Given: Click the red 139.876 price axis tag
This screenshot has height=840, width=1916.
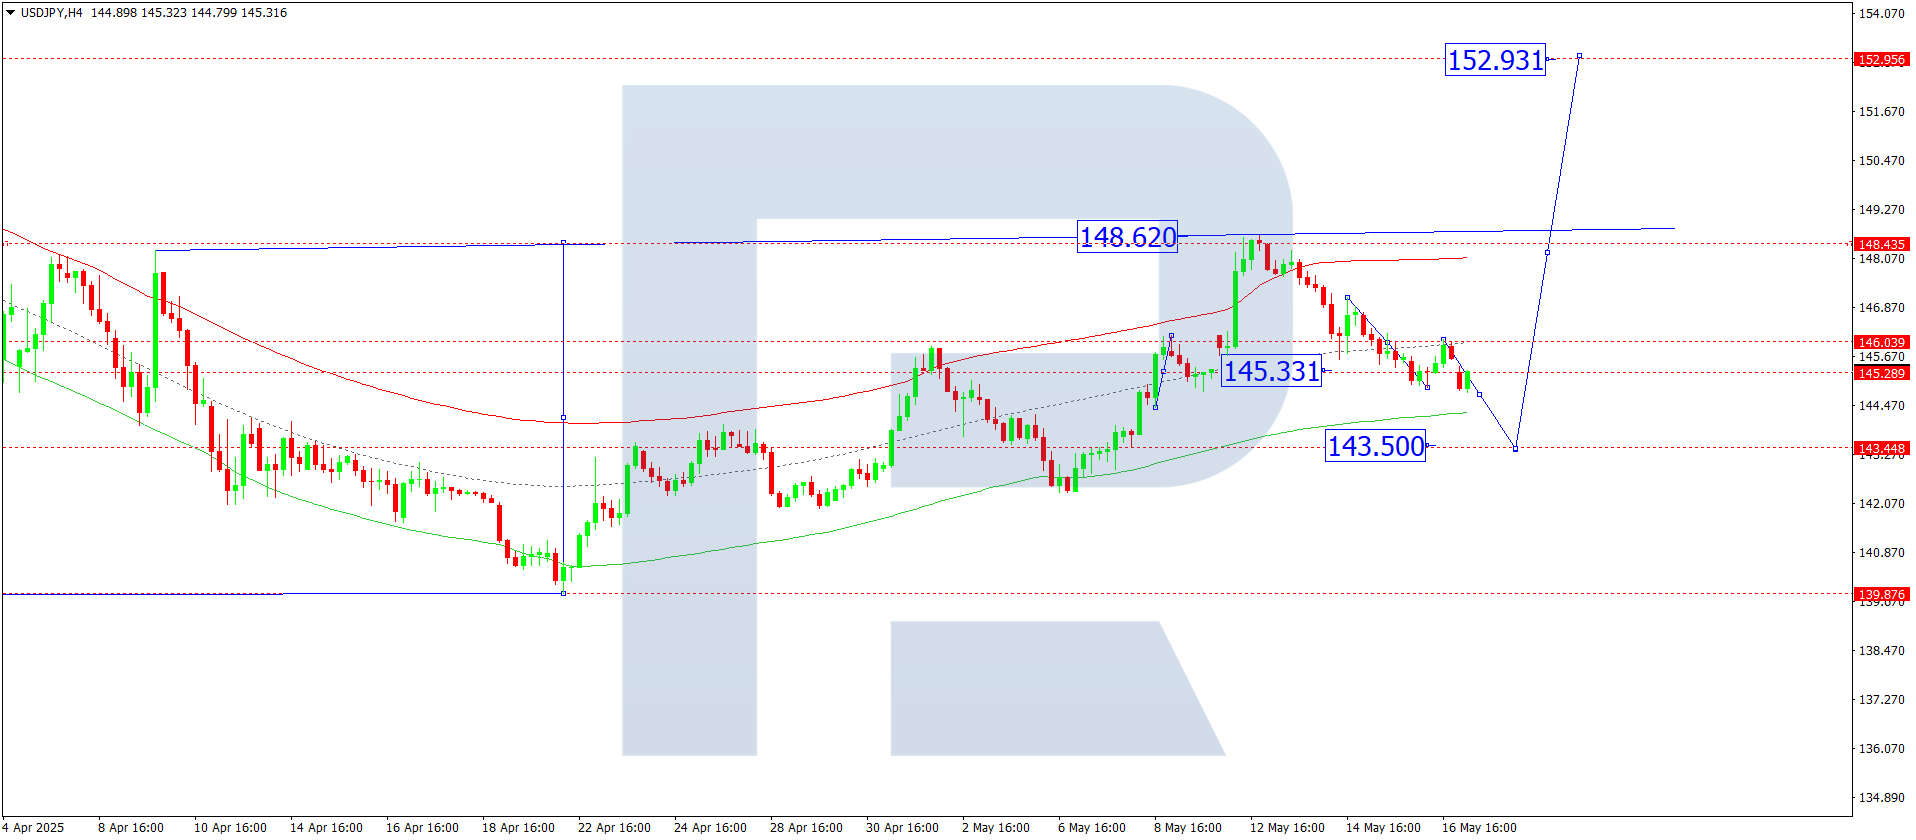Looking at the screenshot, I should [1881, 594].
